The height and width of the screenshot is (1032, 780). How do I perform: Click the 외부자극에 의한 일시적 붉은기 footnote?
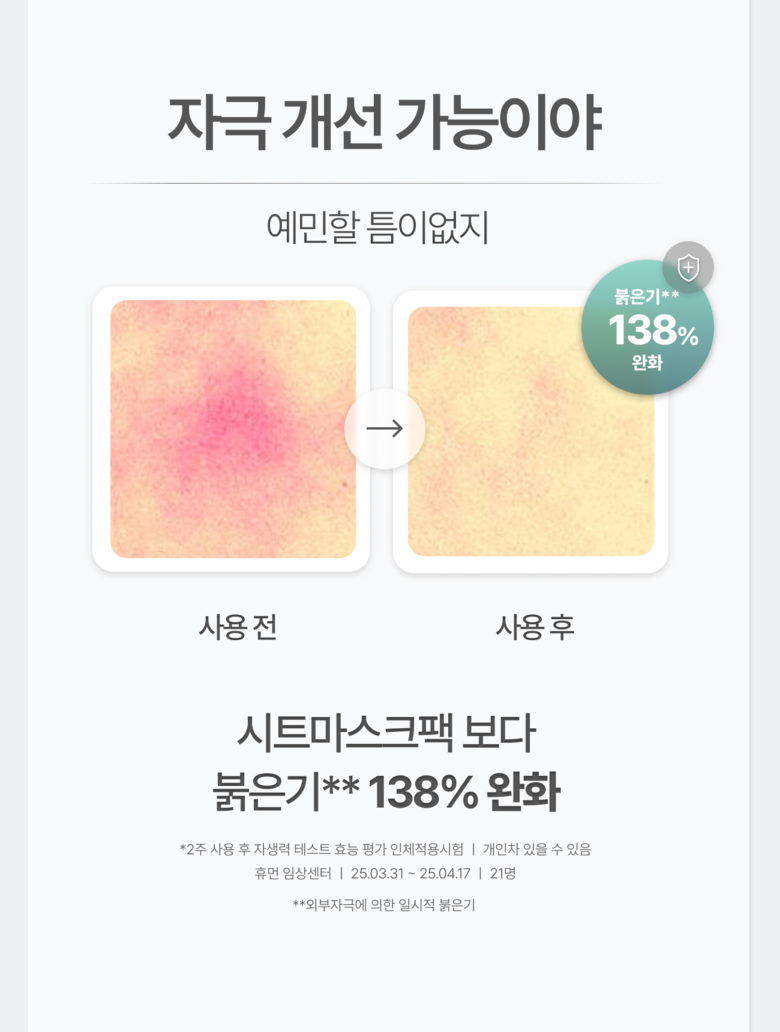[384, 905]
